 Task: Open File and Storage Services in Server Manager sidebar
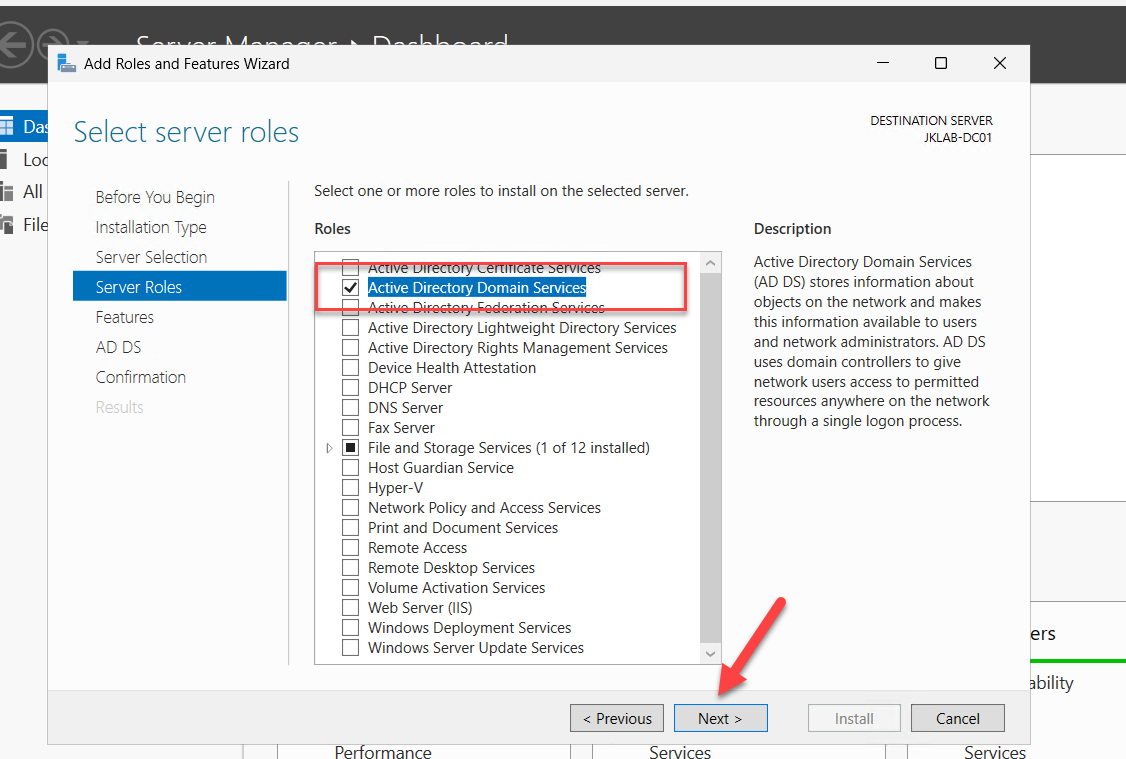point(24,225)
